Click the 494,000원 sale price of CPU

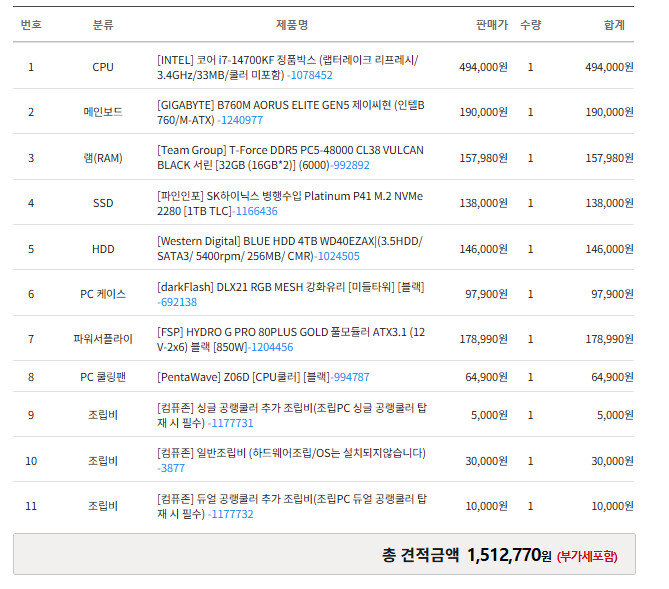[x=483, y=67]
